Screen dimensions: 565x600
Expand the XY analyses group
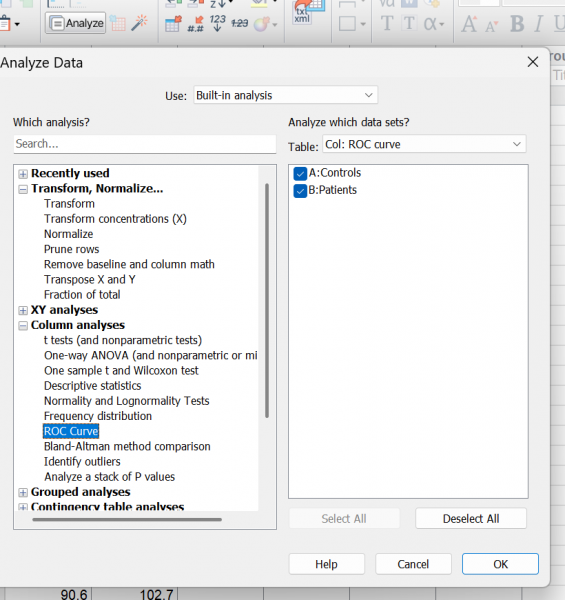(23, 310)
